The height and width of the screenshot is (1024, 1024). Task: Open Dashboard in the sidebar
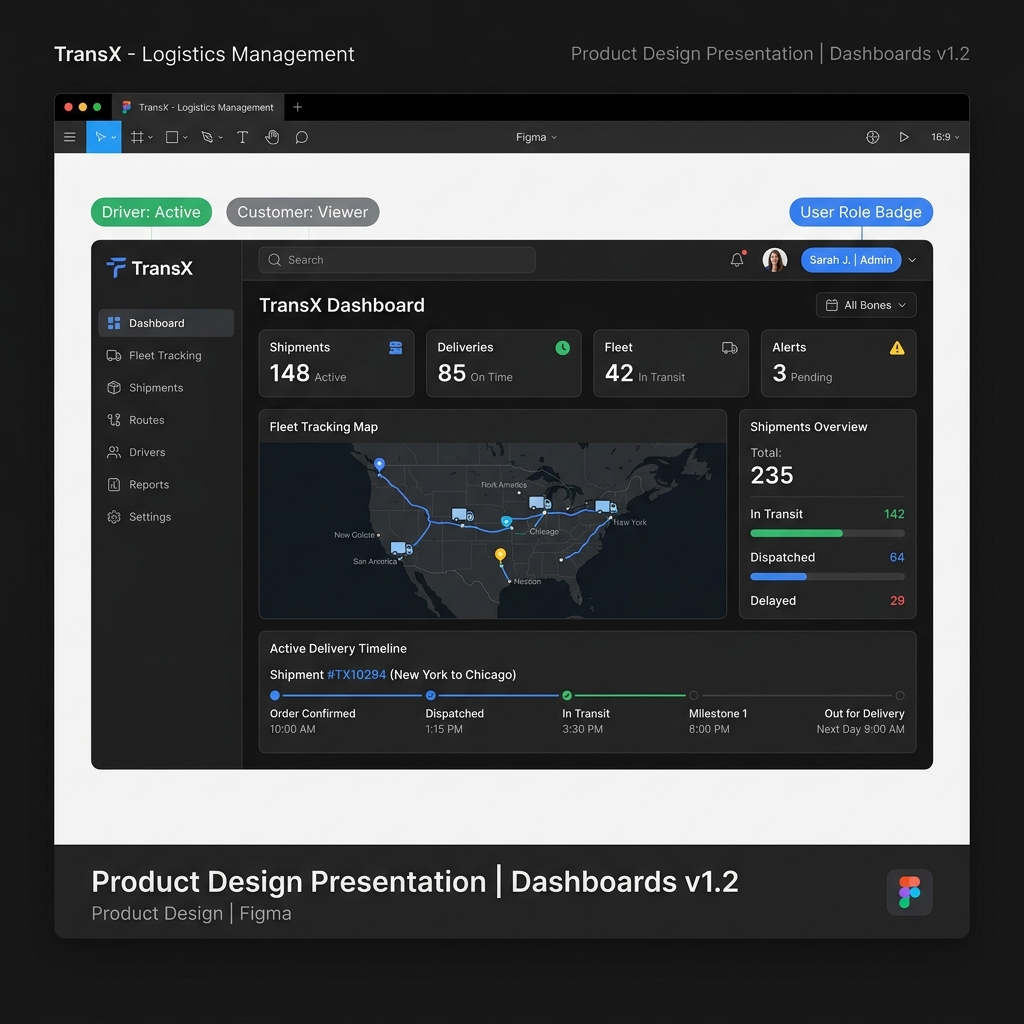pos(166,323)
